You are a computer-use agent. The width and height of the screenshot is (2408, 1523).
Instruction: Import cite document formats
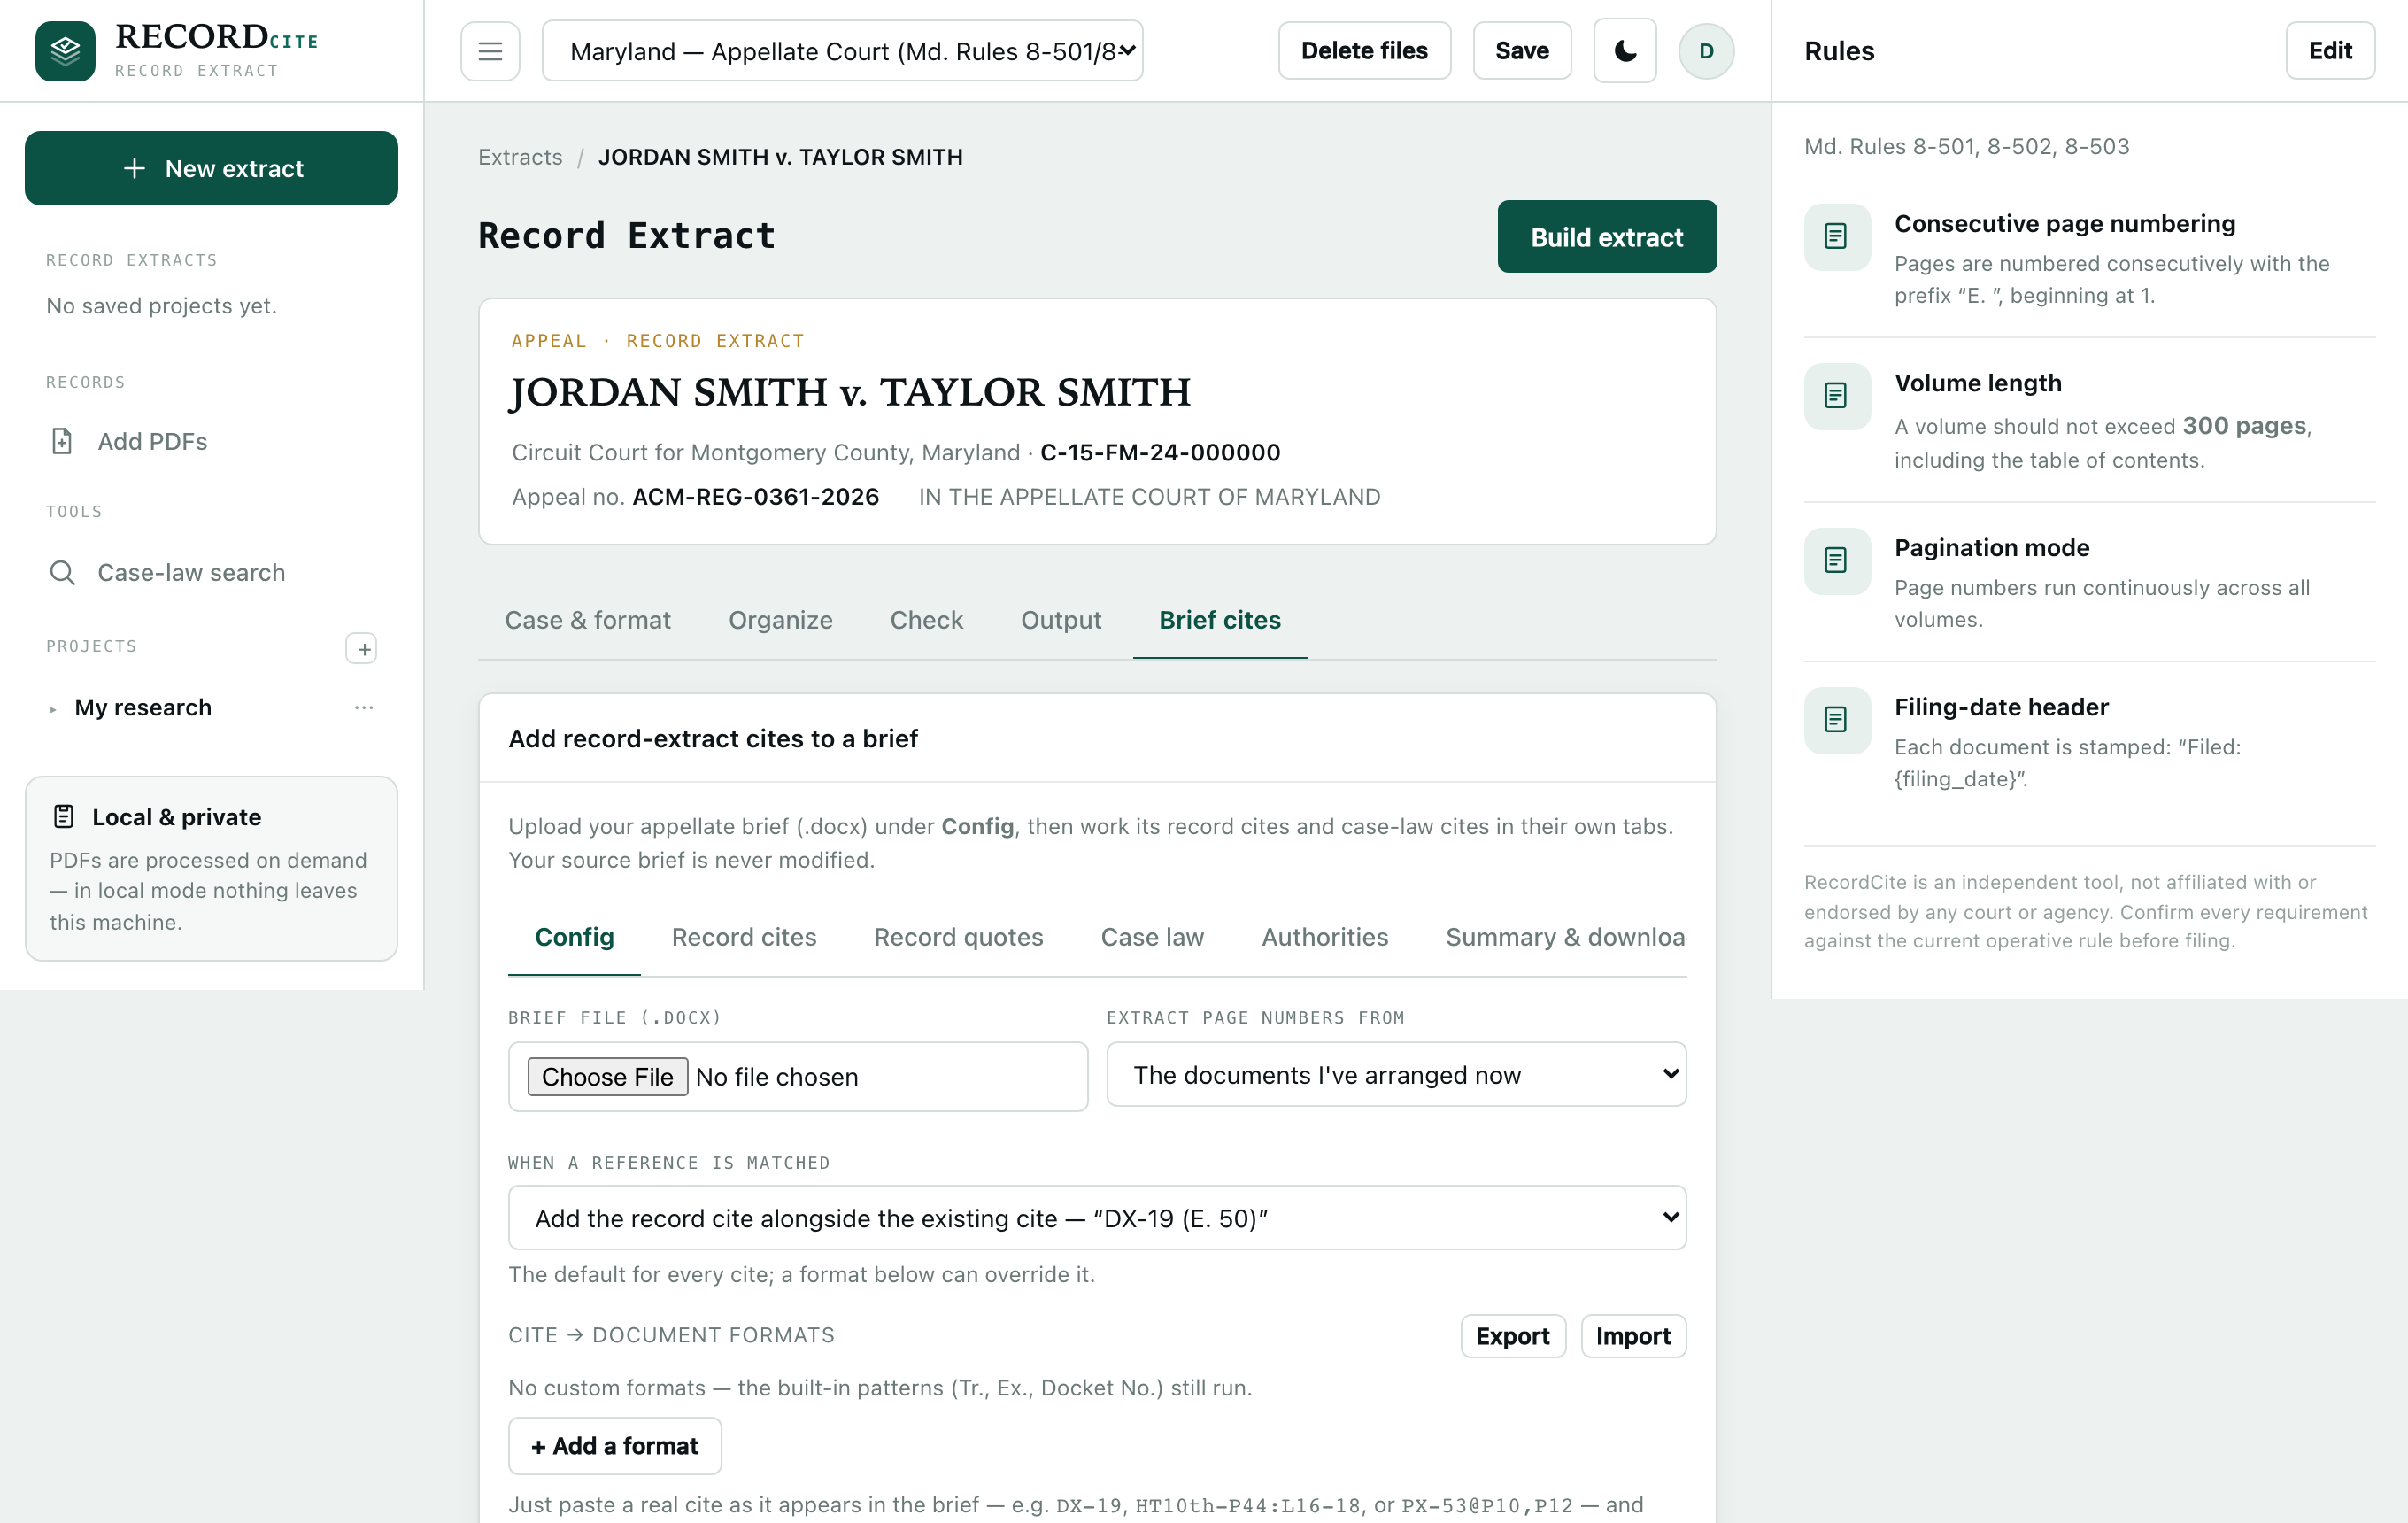pos(1633,1336)
